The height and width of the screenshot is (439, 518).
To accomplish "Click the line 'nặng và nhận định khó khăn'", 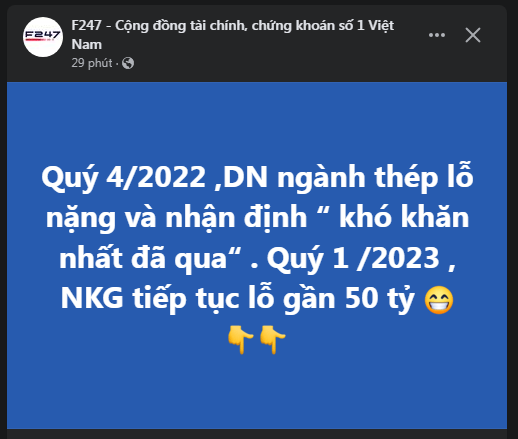I will click(257, 218).
